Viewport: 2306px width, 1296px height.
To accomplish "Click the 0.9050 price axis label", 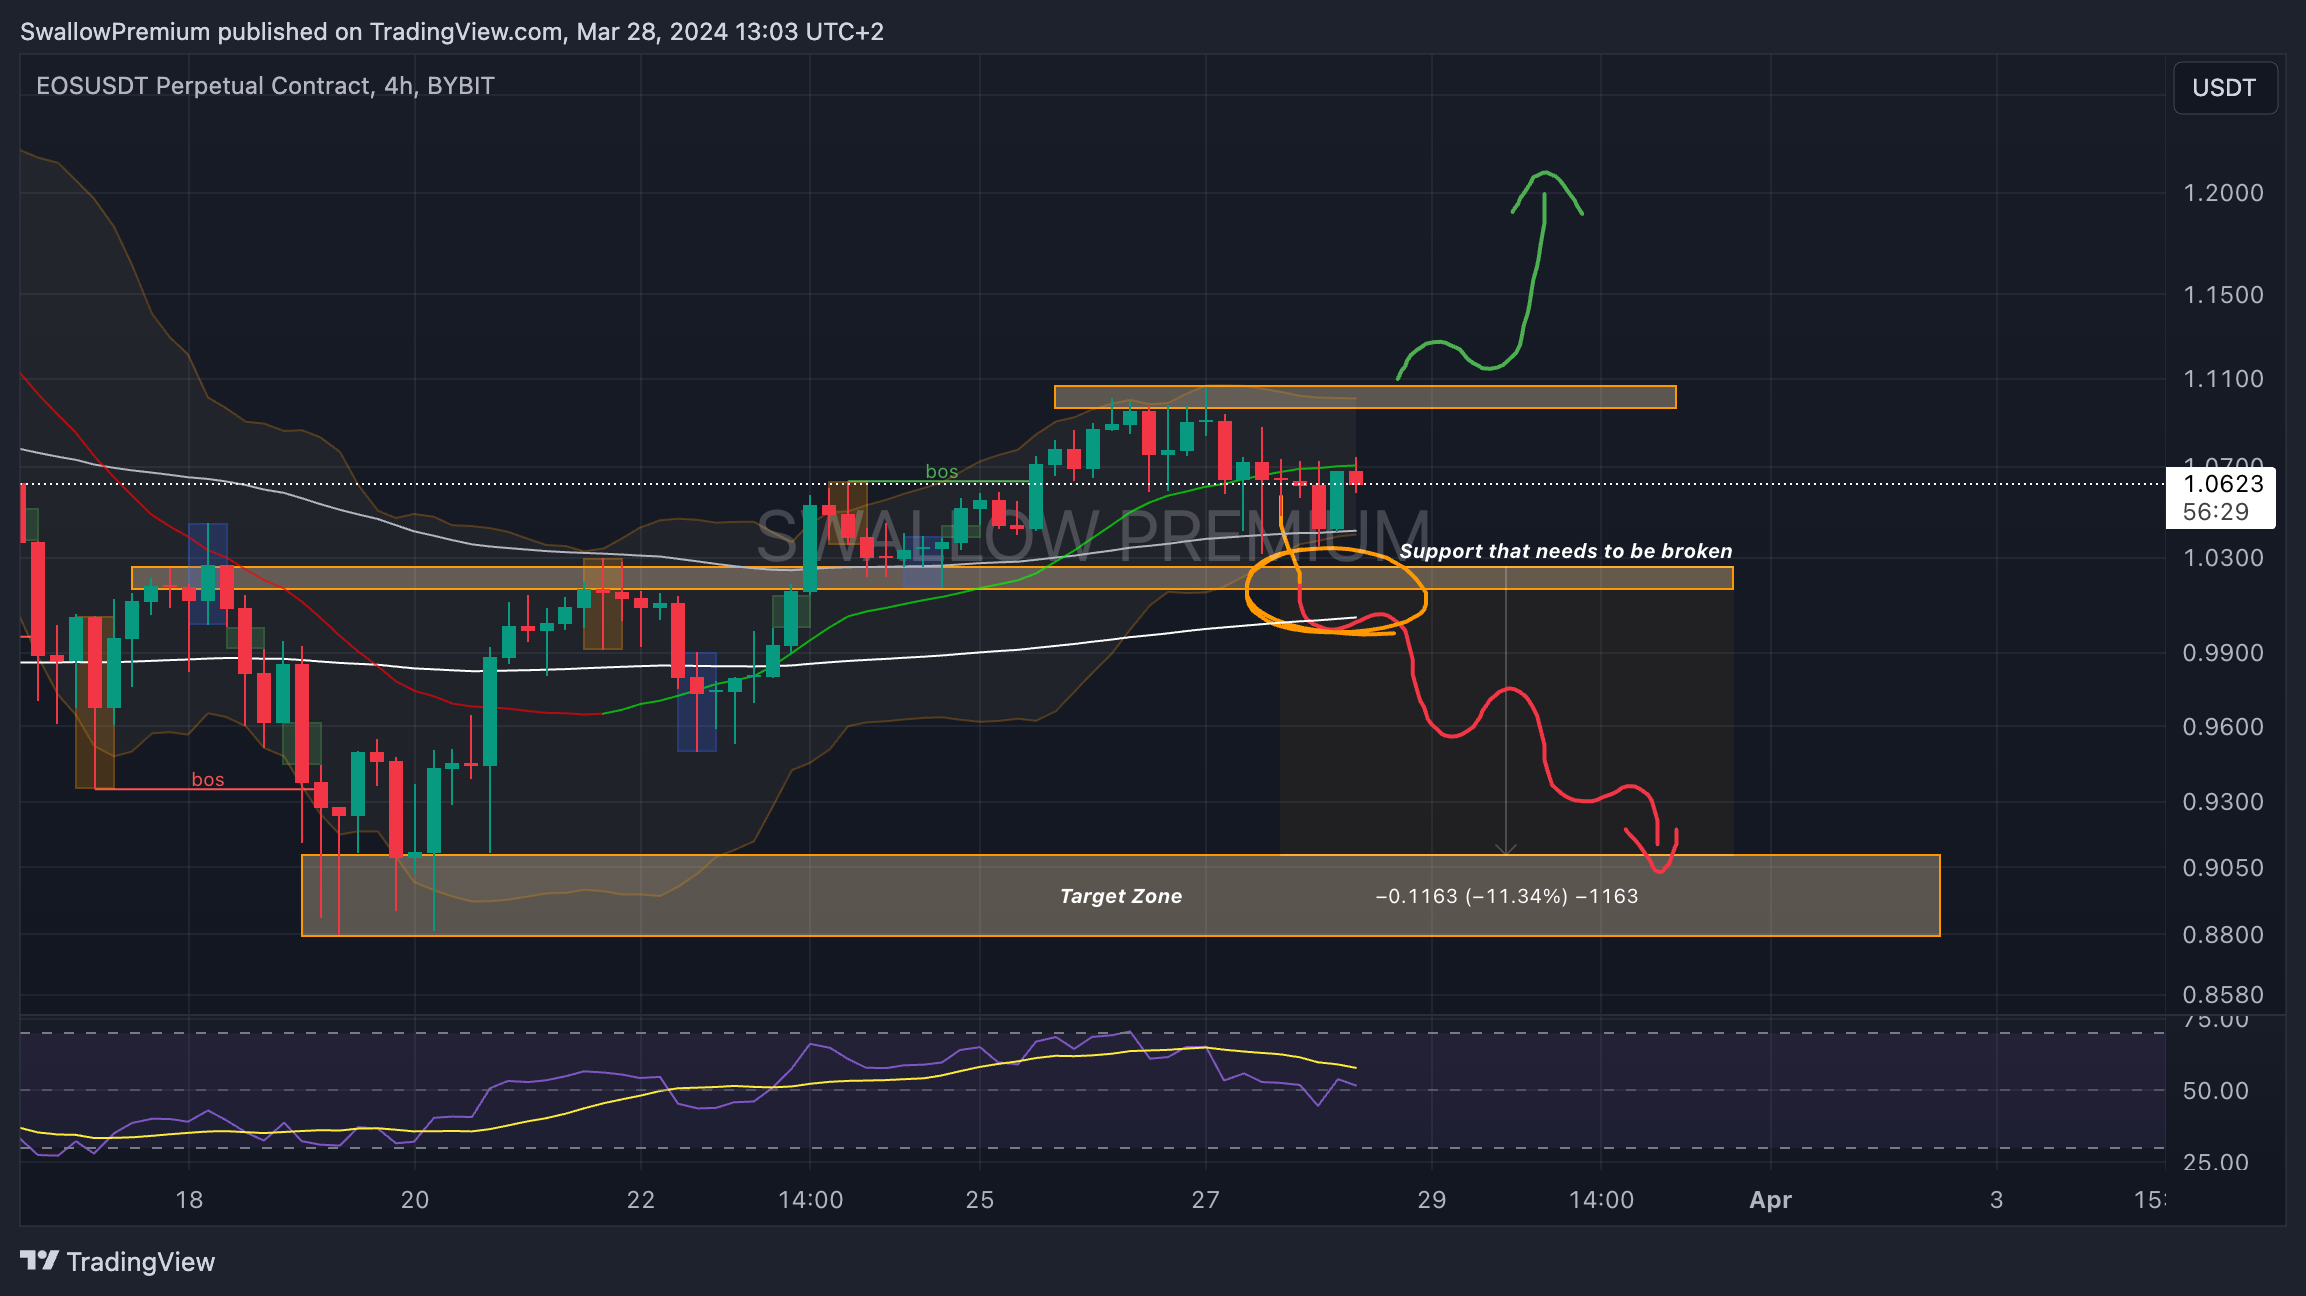I will coord(2223,868).
